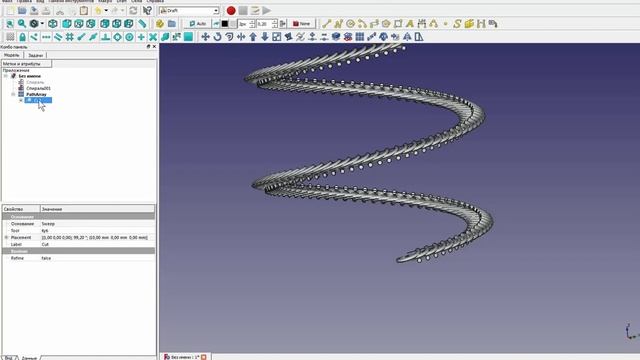Click the Fit all view icon
Viewport: 640px width, 360px height.
tap(10, 24)
